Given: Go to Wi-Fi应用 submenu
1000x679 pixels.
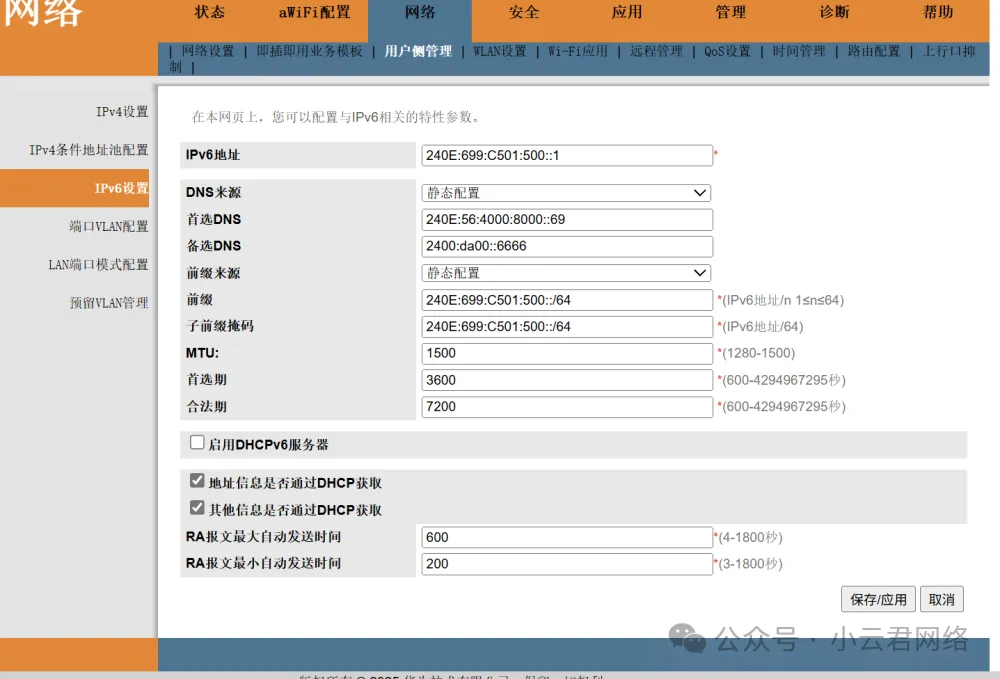Looking at the screenshot, I should (578, 51).
